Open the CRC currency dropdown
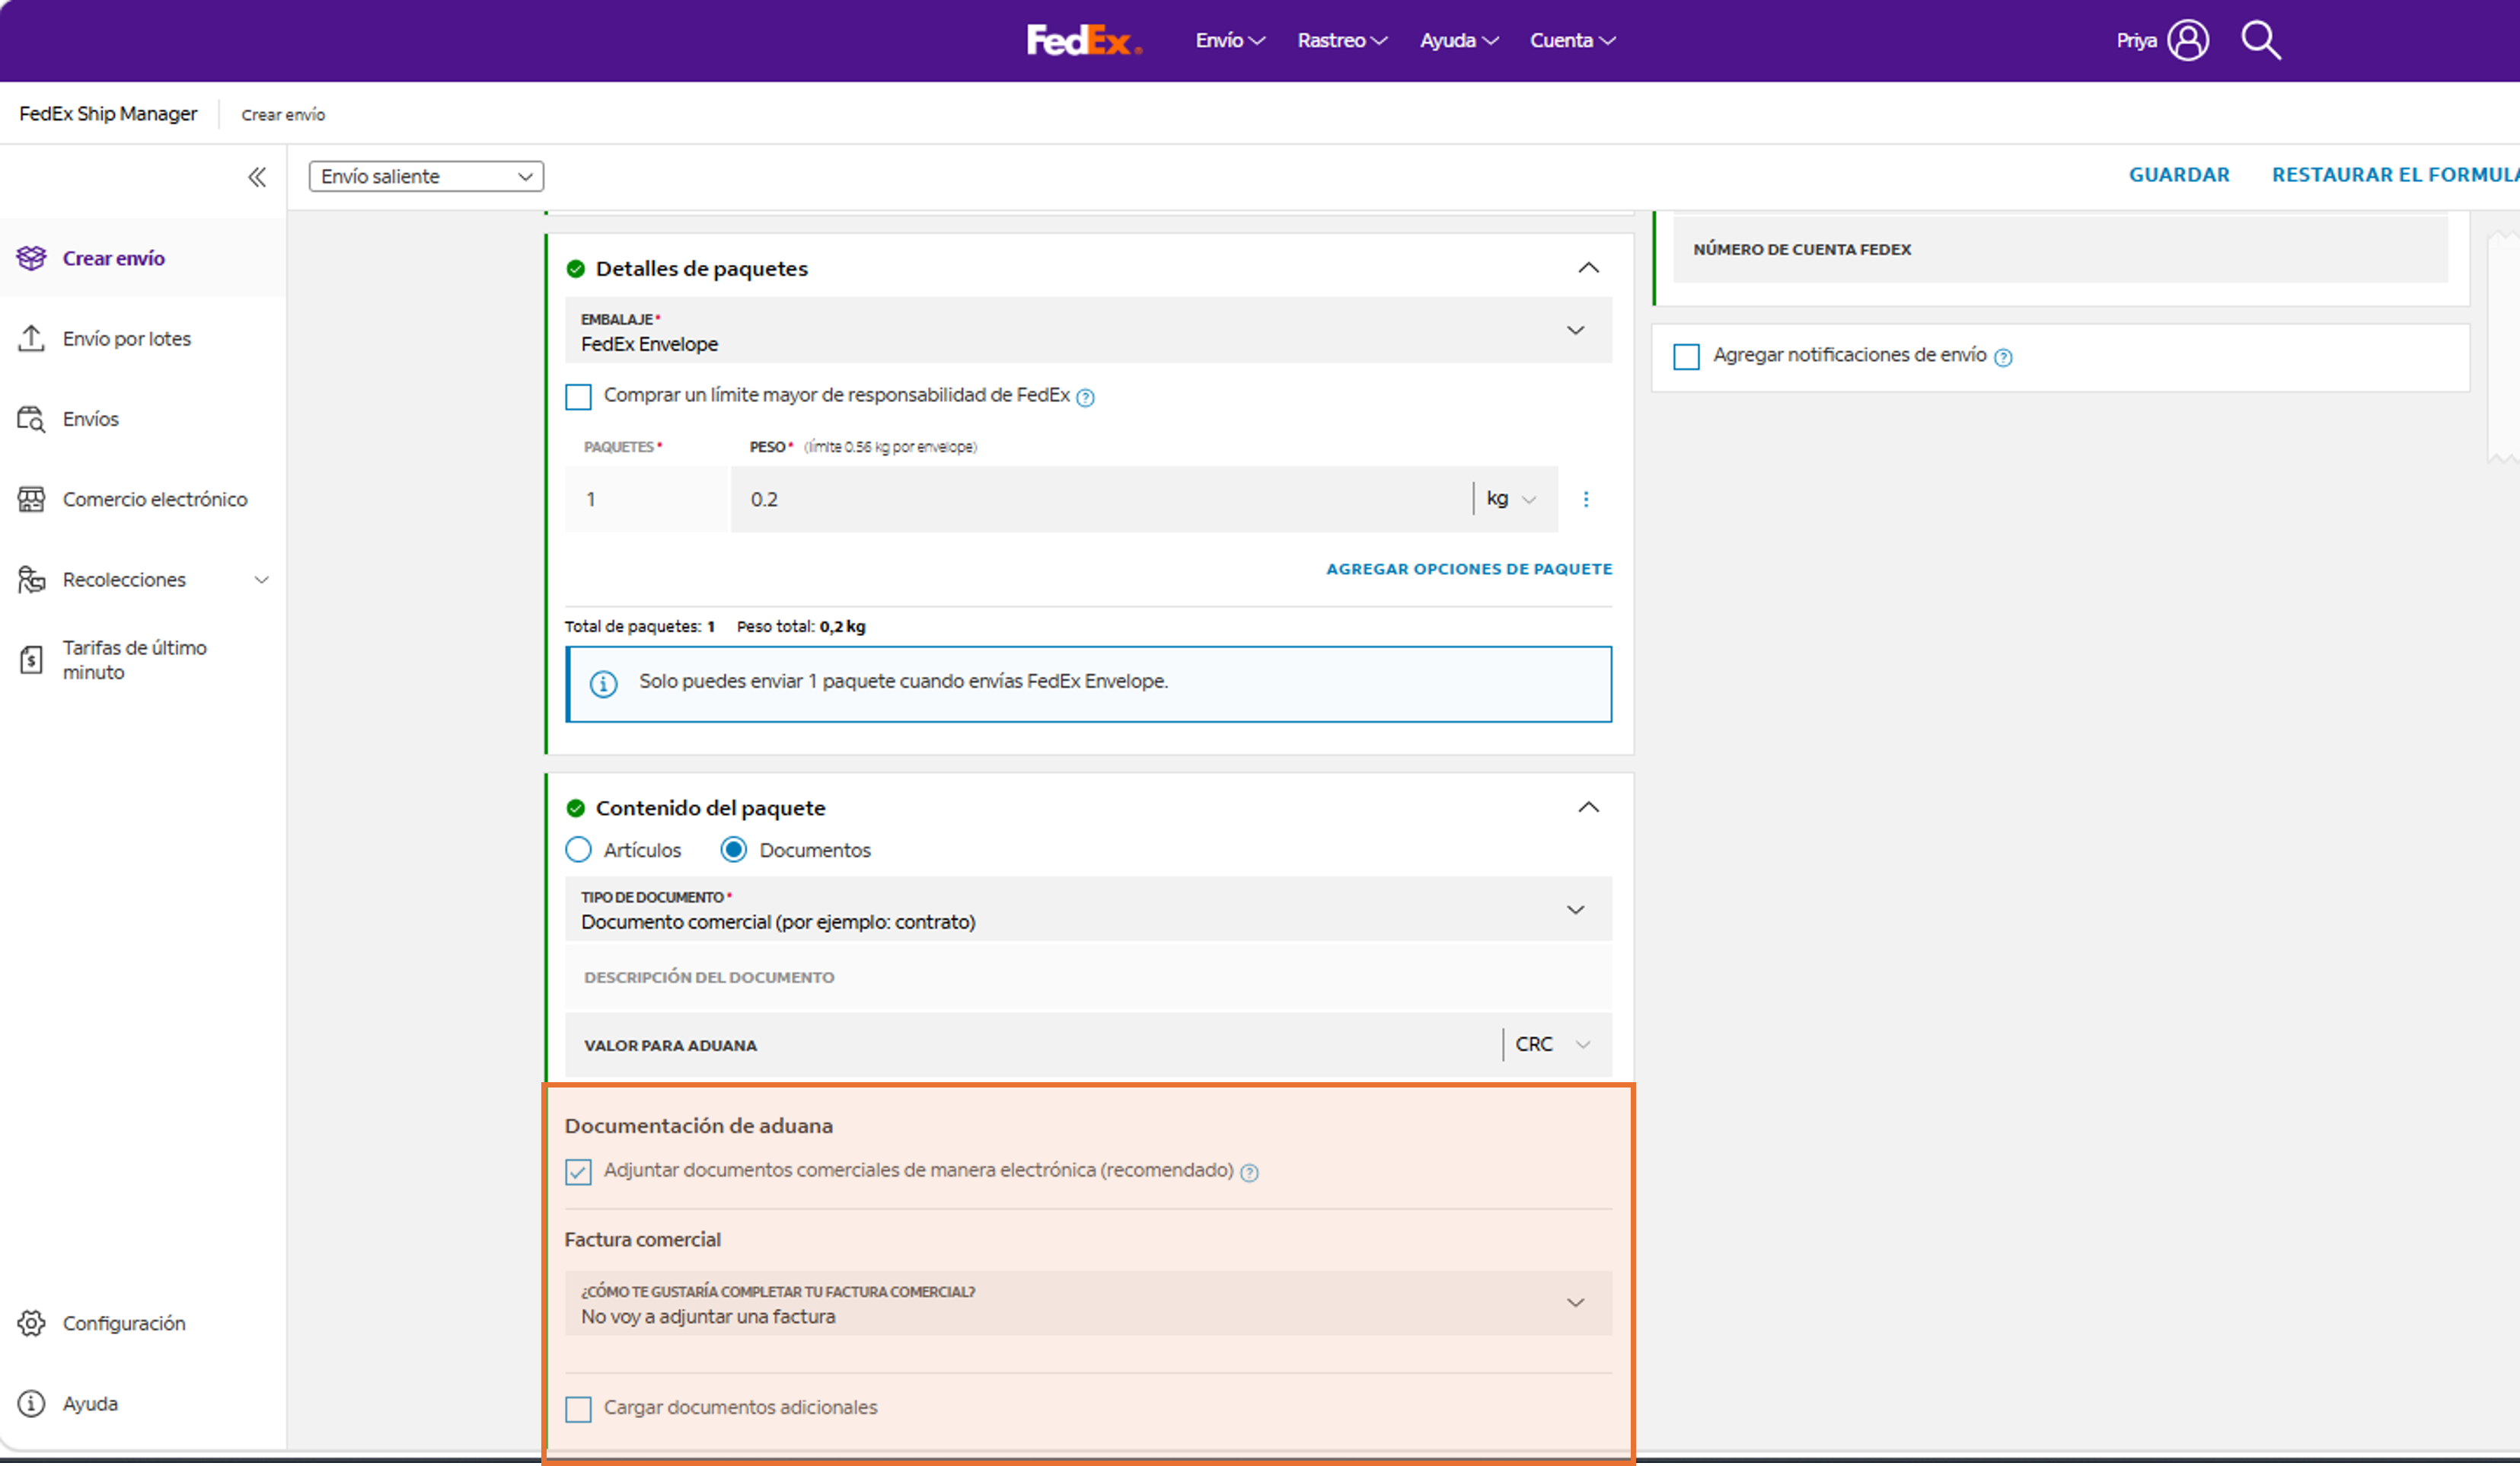The height and width of the screenshot is (1466, 2520). point(1553,1044)
